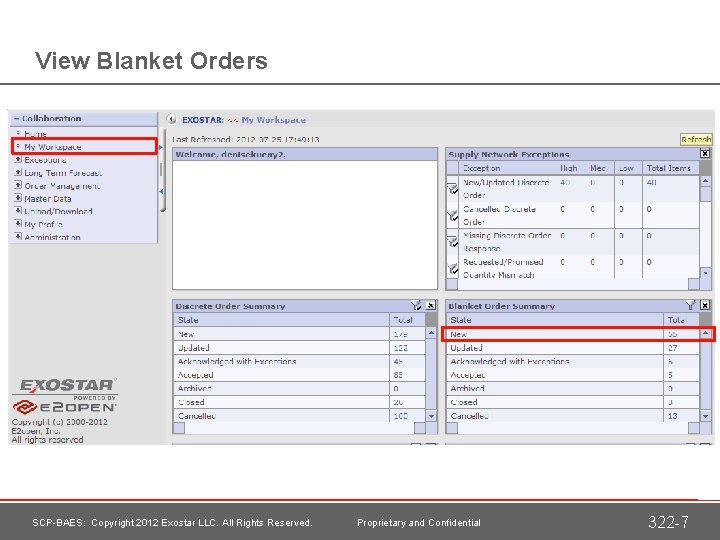Expand the Order Management node
The width and height of the screenshot is (720, 540).
[18, 186]
